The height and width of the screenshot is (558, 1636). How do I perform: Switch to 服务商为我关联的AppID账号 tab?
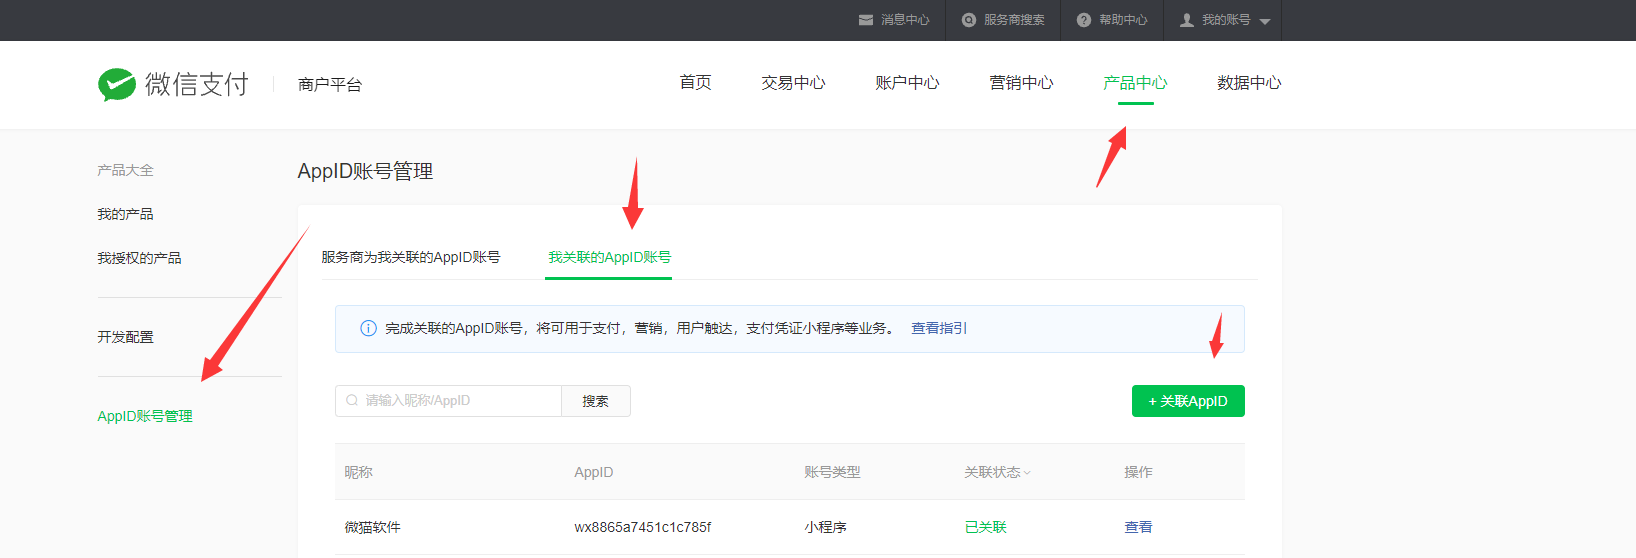pyautogui.click(x=411, y=257)
